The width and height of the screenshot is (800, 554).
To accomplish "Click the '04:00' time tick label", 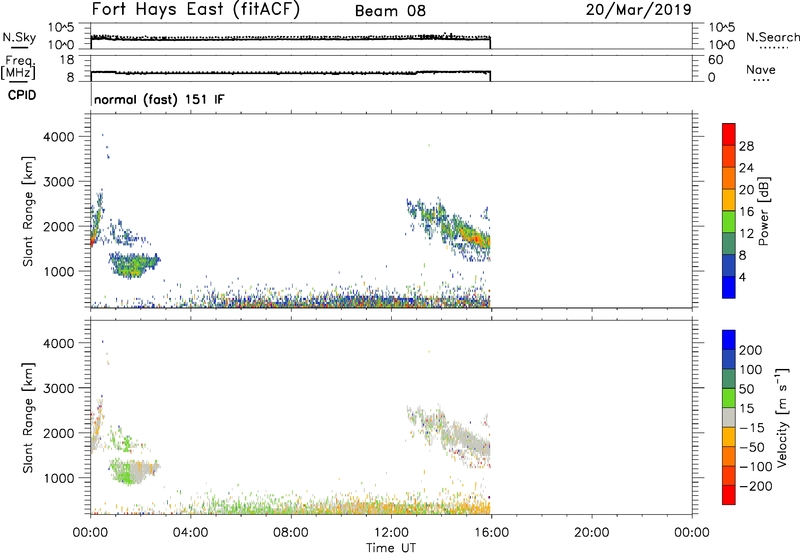I will pyautogui.click(x=191, y=533).
